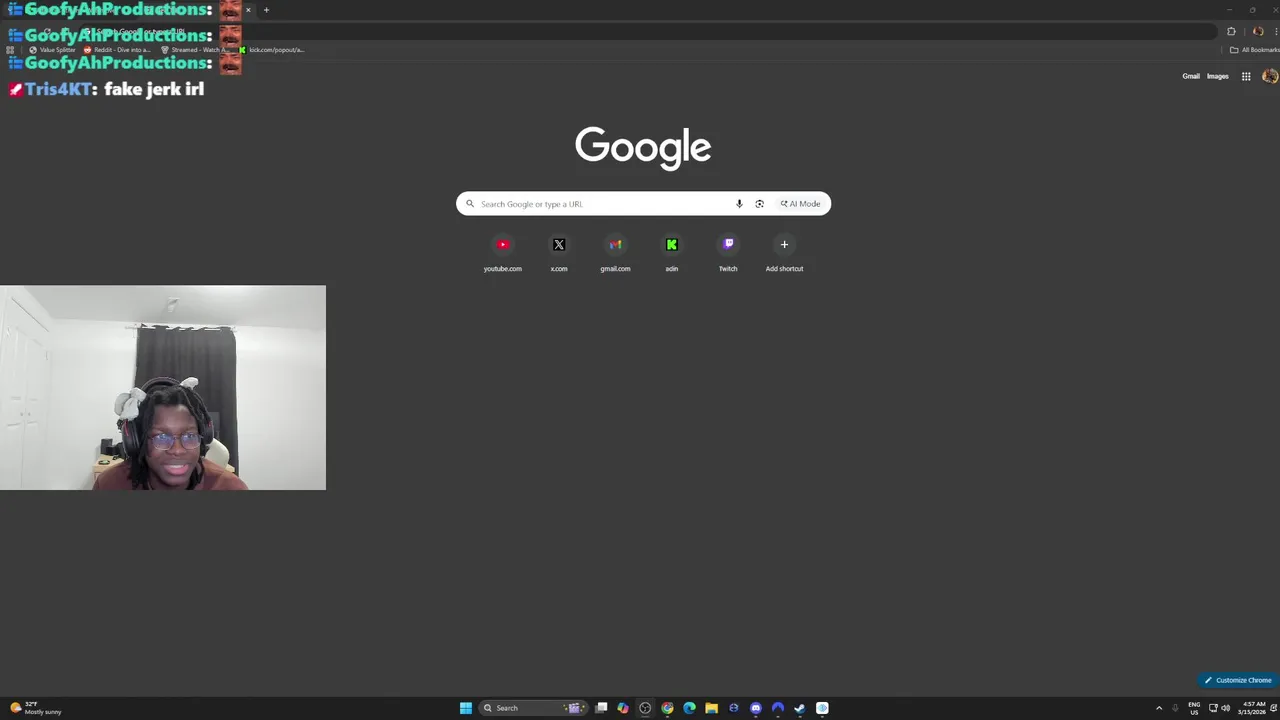Click the Chrome toolbar profile avatar
Screen dimensions: 1280x720
[1258, 31]
